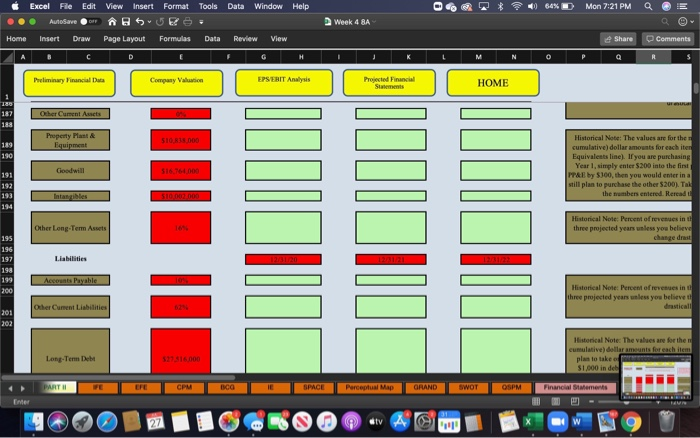Open the Week 4 8A title dropdown

pos(374,22)
